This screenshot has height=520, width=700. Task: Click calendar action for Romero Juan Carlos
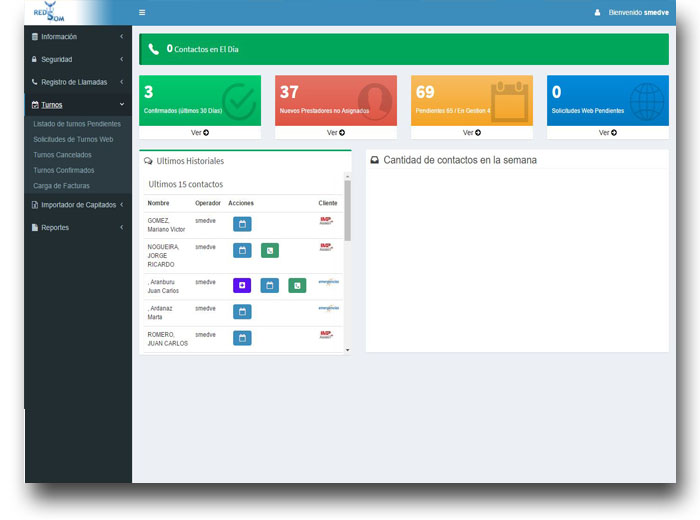[242, 338]
